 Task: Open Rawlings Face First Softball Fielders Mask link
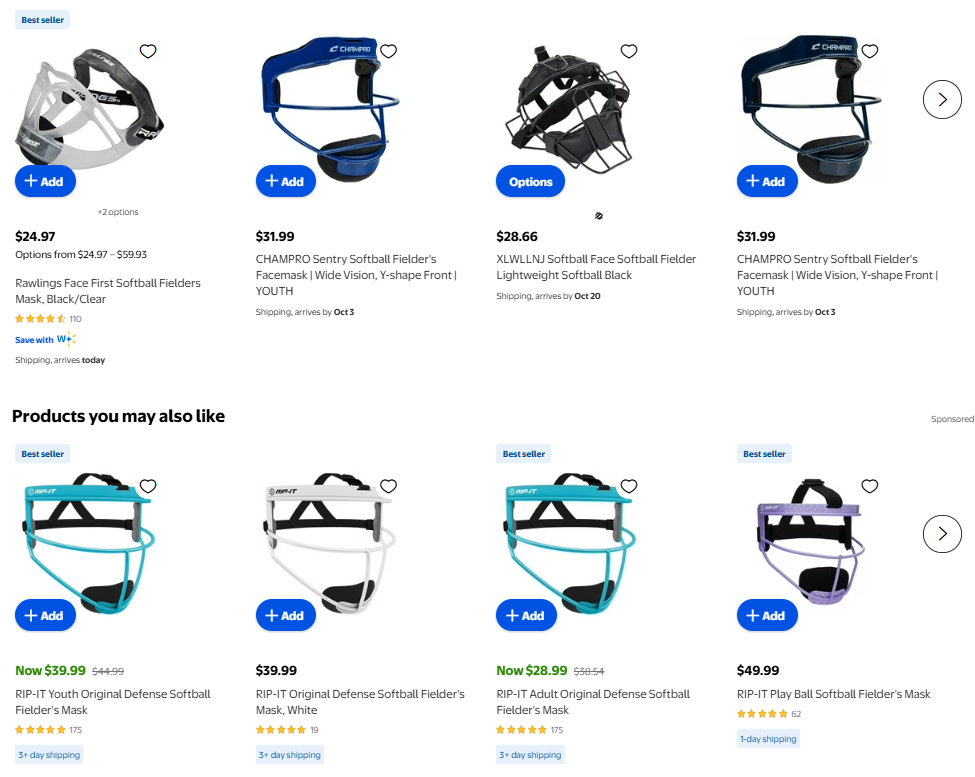point(108,291)
